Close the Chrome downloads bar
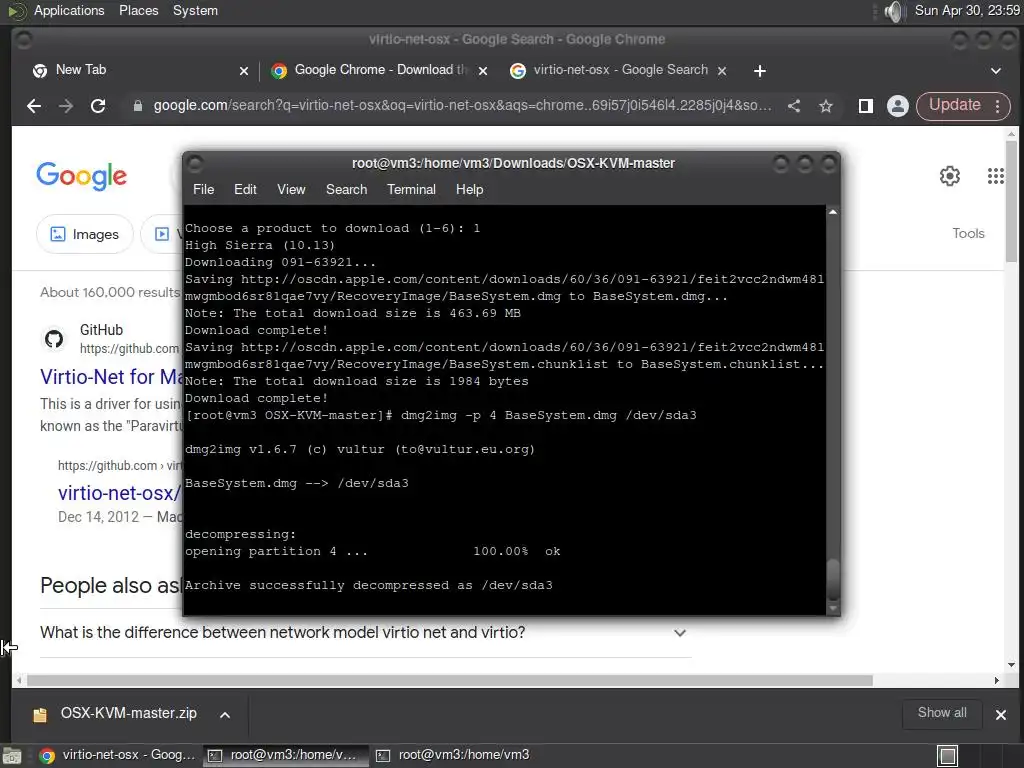The image size is (1024, 768). coord(1000,714)
